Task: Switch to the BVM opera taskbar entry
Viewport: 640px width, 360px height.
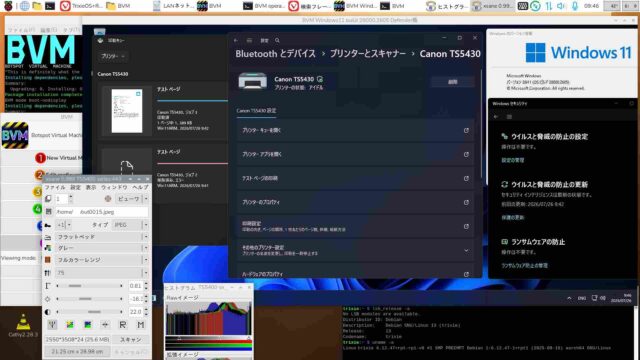Action: 264,6
